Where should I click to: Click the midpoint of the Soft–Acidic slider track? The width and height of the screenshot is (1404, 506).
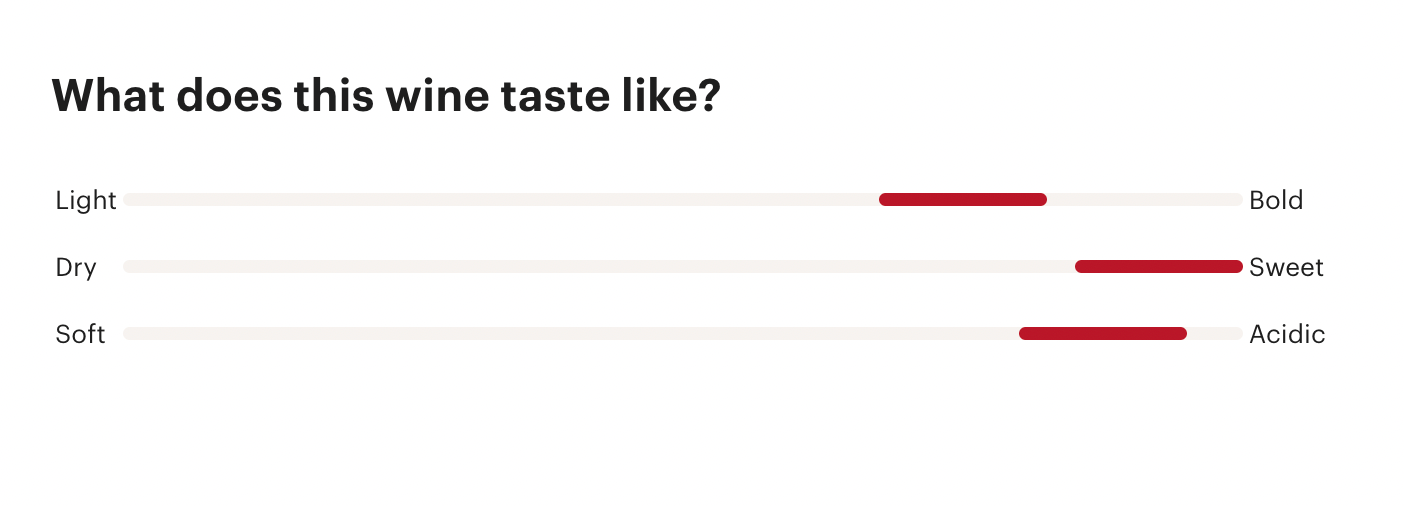pyautogui.click(x=683, y=333)
